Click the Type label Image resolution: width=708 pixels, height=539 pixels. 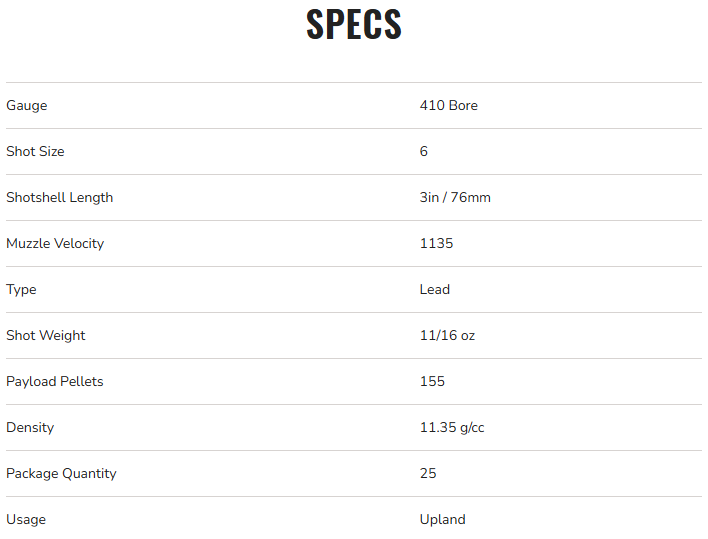point(21,289)
